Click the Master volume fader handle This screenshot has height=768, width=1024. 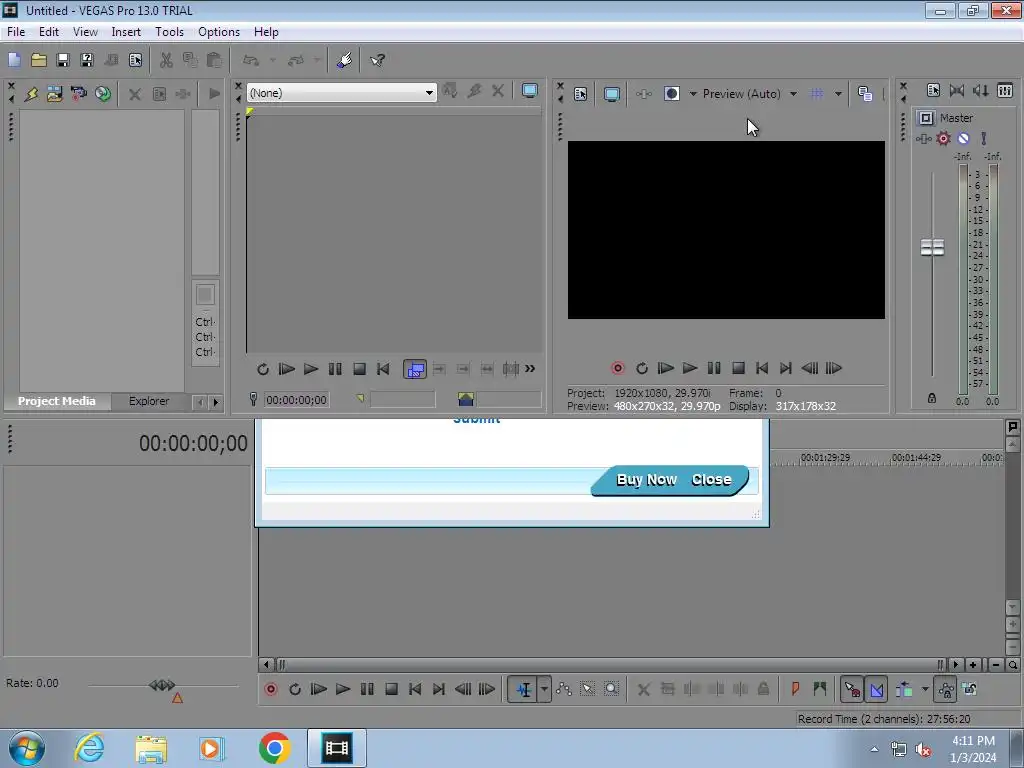[x=932, y=248]
